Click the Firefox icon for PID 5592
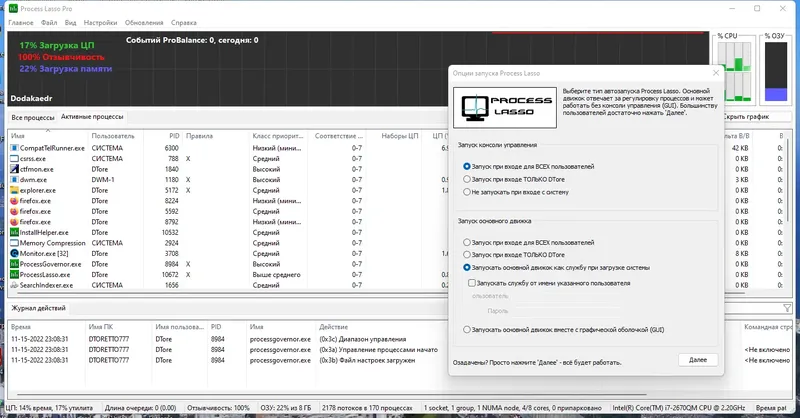Viewport: 800px width, 418px height. (14, 211)
